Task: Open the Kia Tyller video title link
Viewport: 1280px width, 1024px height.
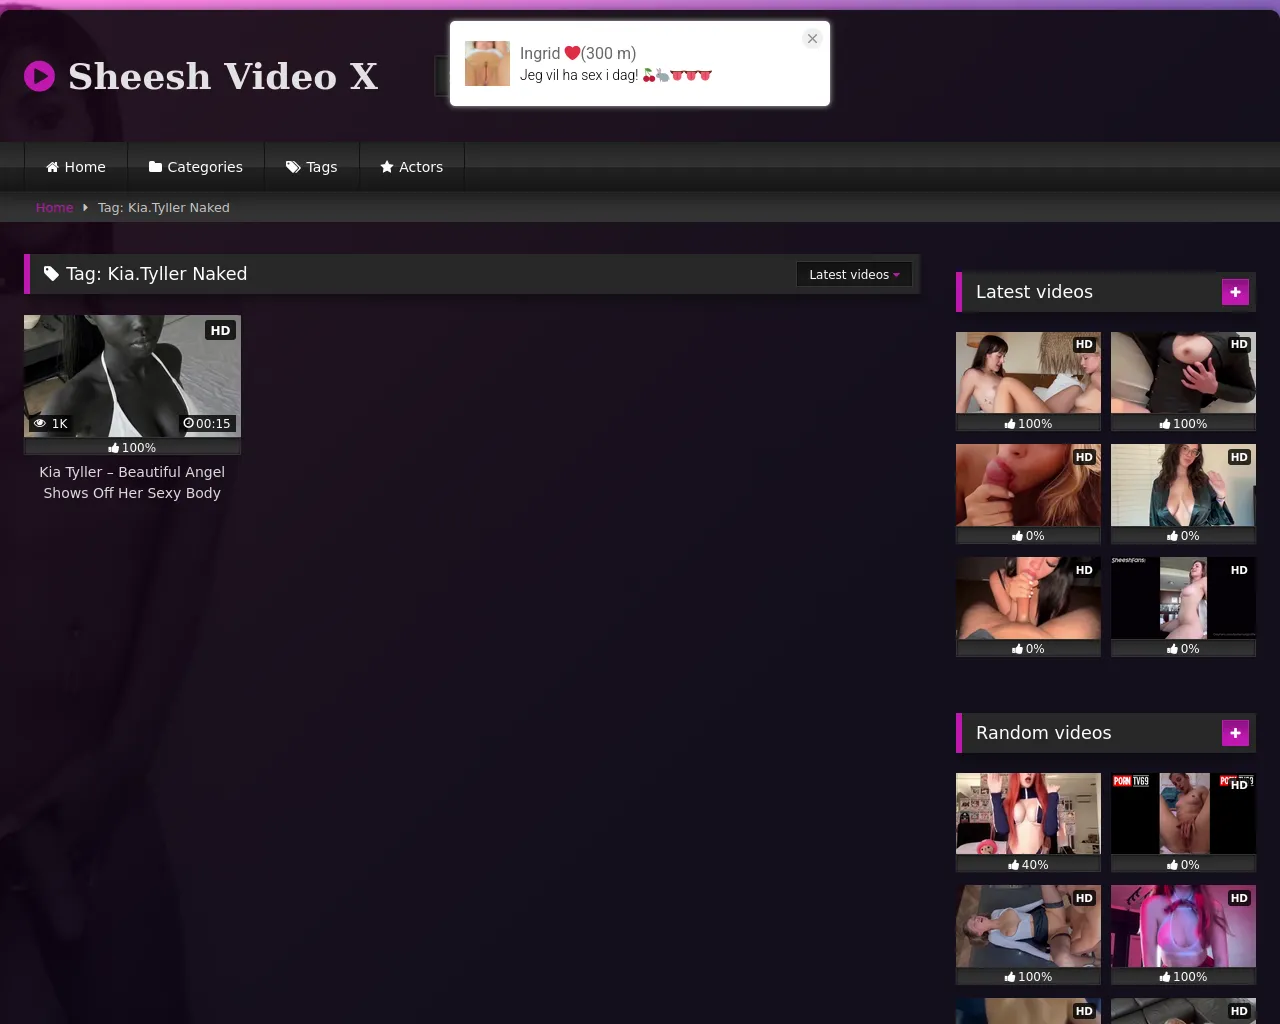Action: click(132, 482)
